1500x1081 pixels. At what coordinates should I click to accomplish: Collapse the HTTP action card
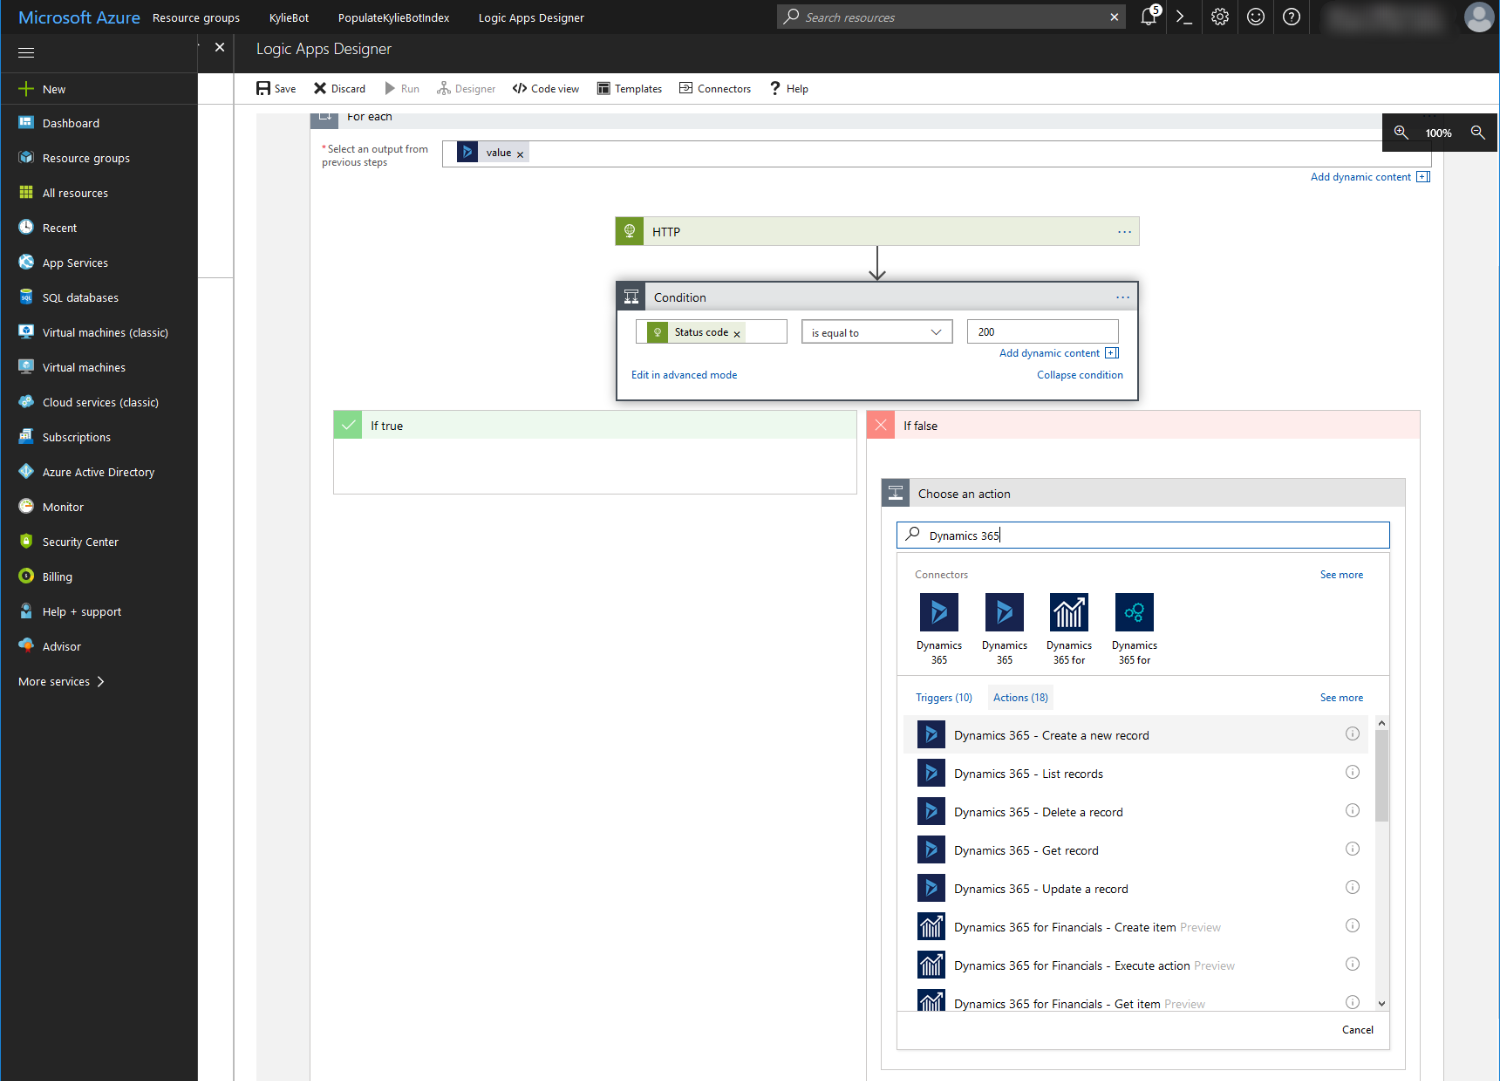877,232
